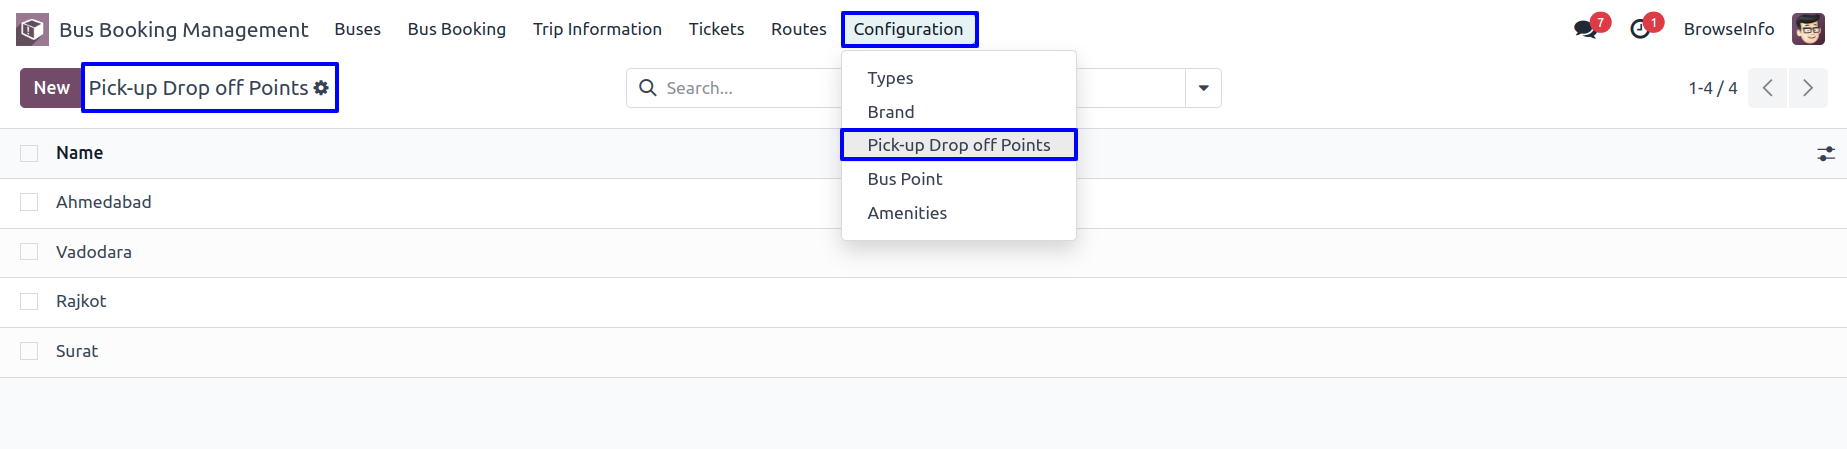Click the Bus Booking Management app logo icon
This screenshot has height=449, width=1847.
pyautogui.click(x=32, y=29)
